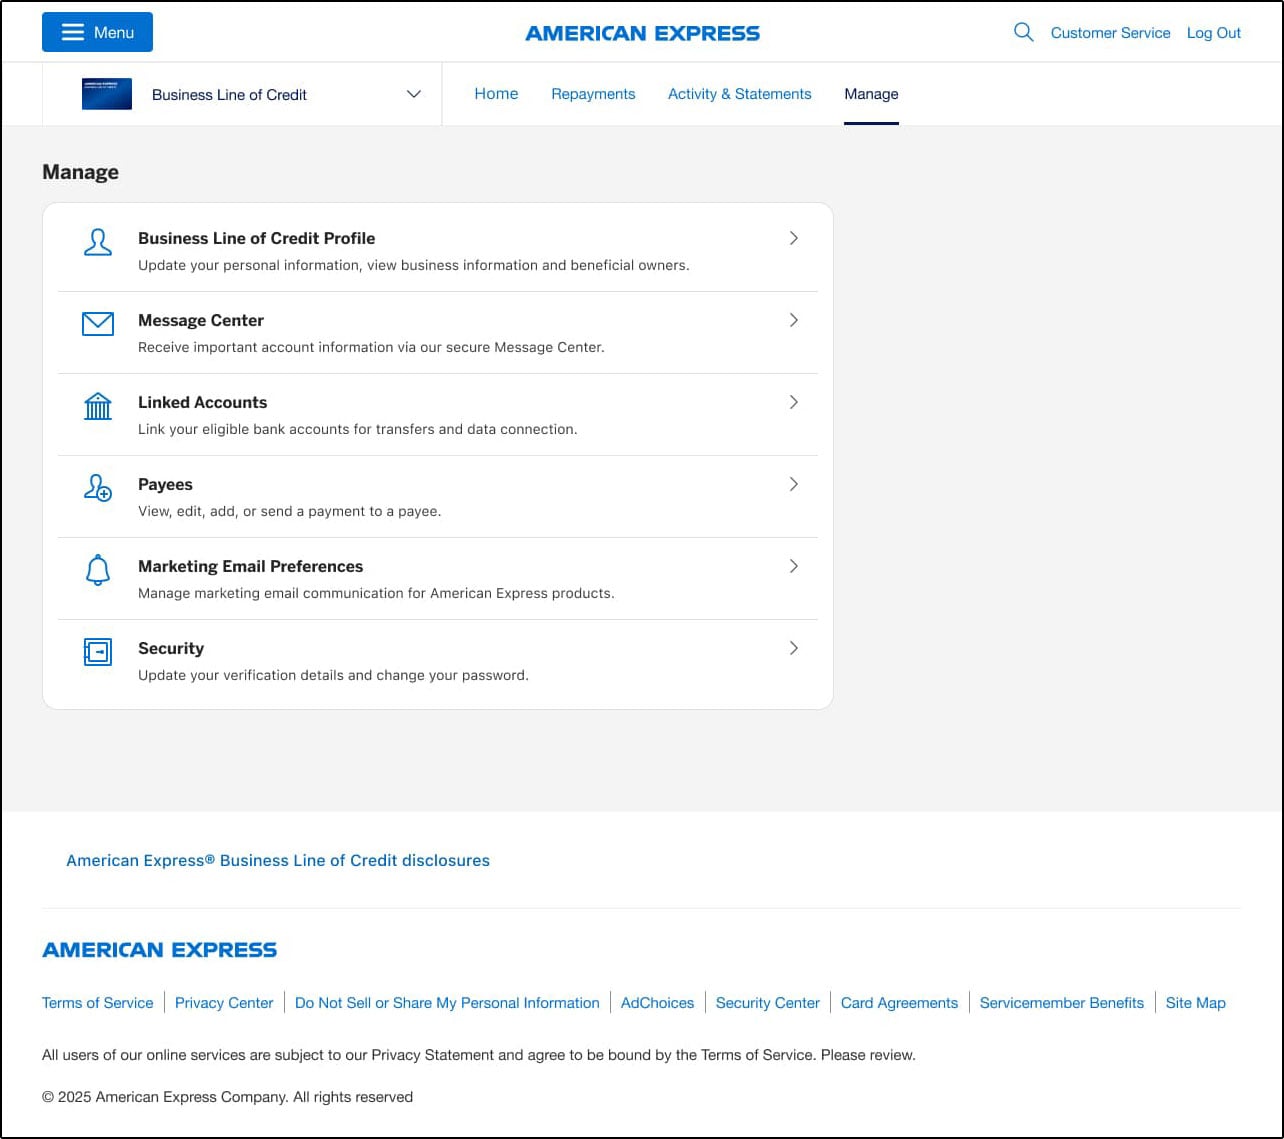
Task: Click the Linked Accounts bank icon
Action: pos(97,406)
